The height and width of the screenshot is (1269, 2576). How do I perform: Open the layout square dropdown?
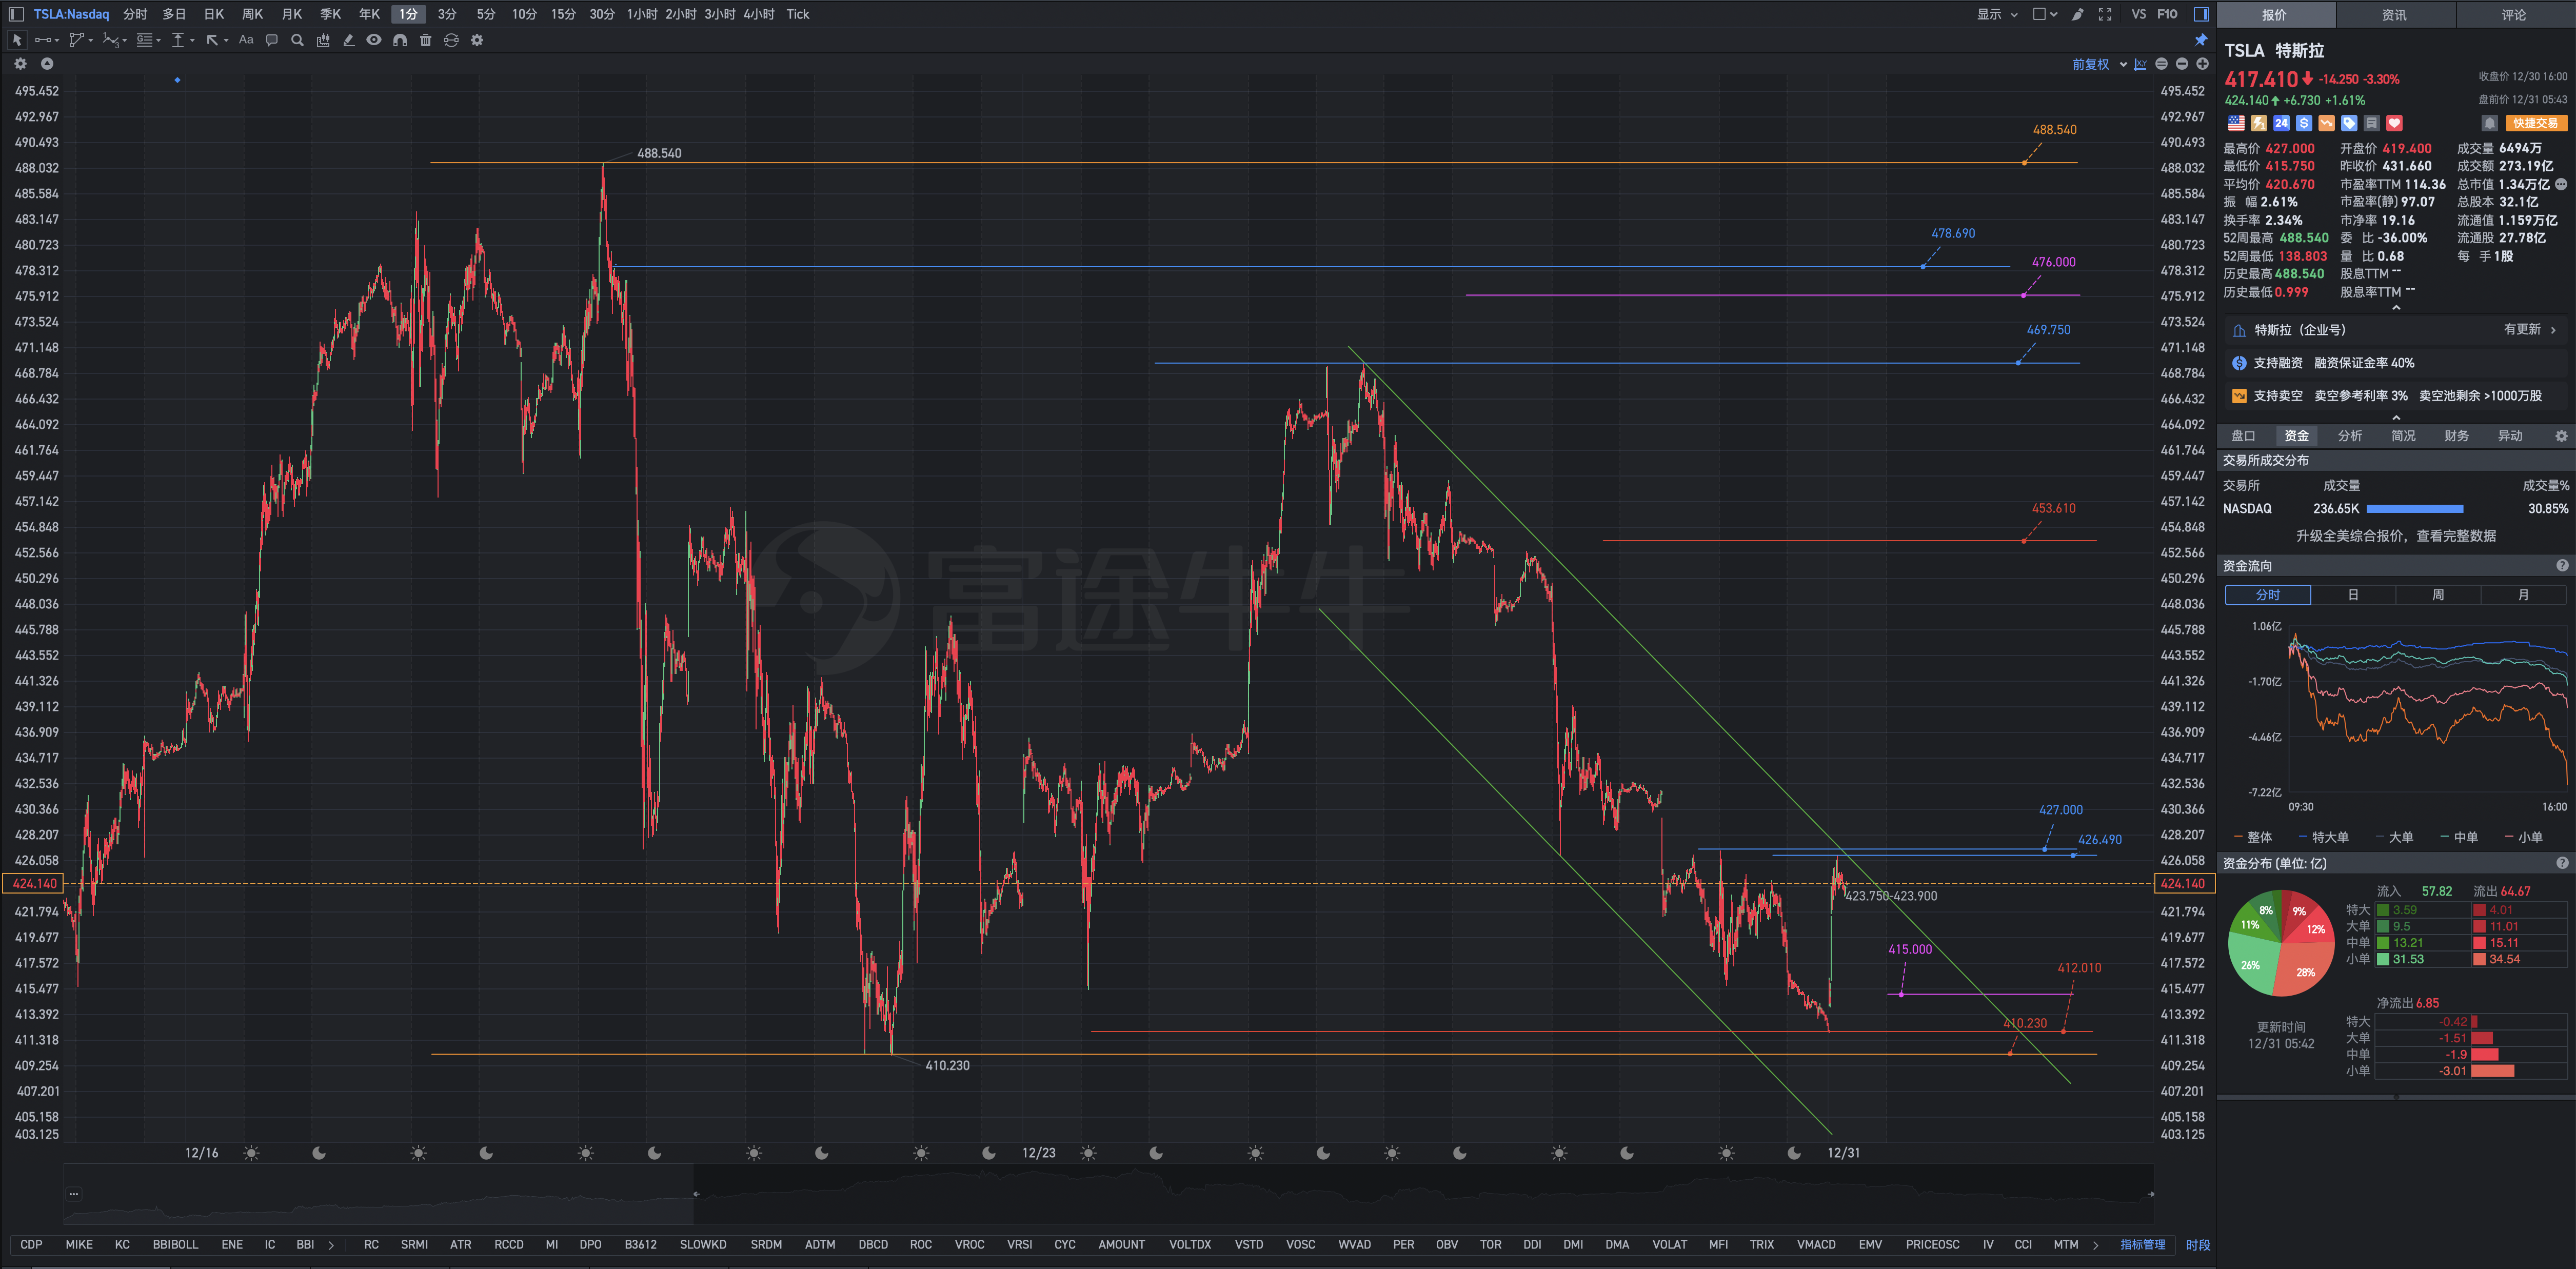click(x=2045, y=14)
